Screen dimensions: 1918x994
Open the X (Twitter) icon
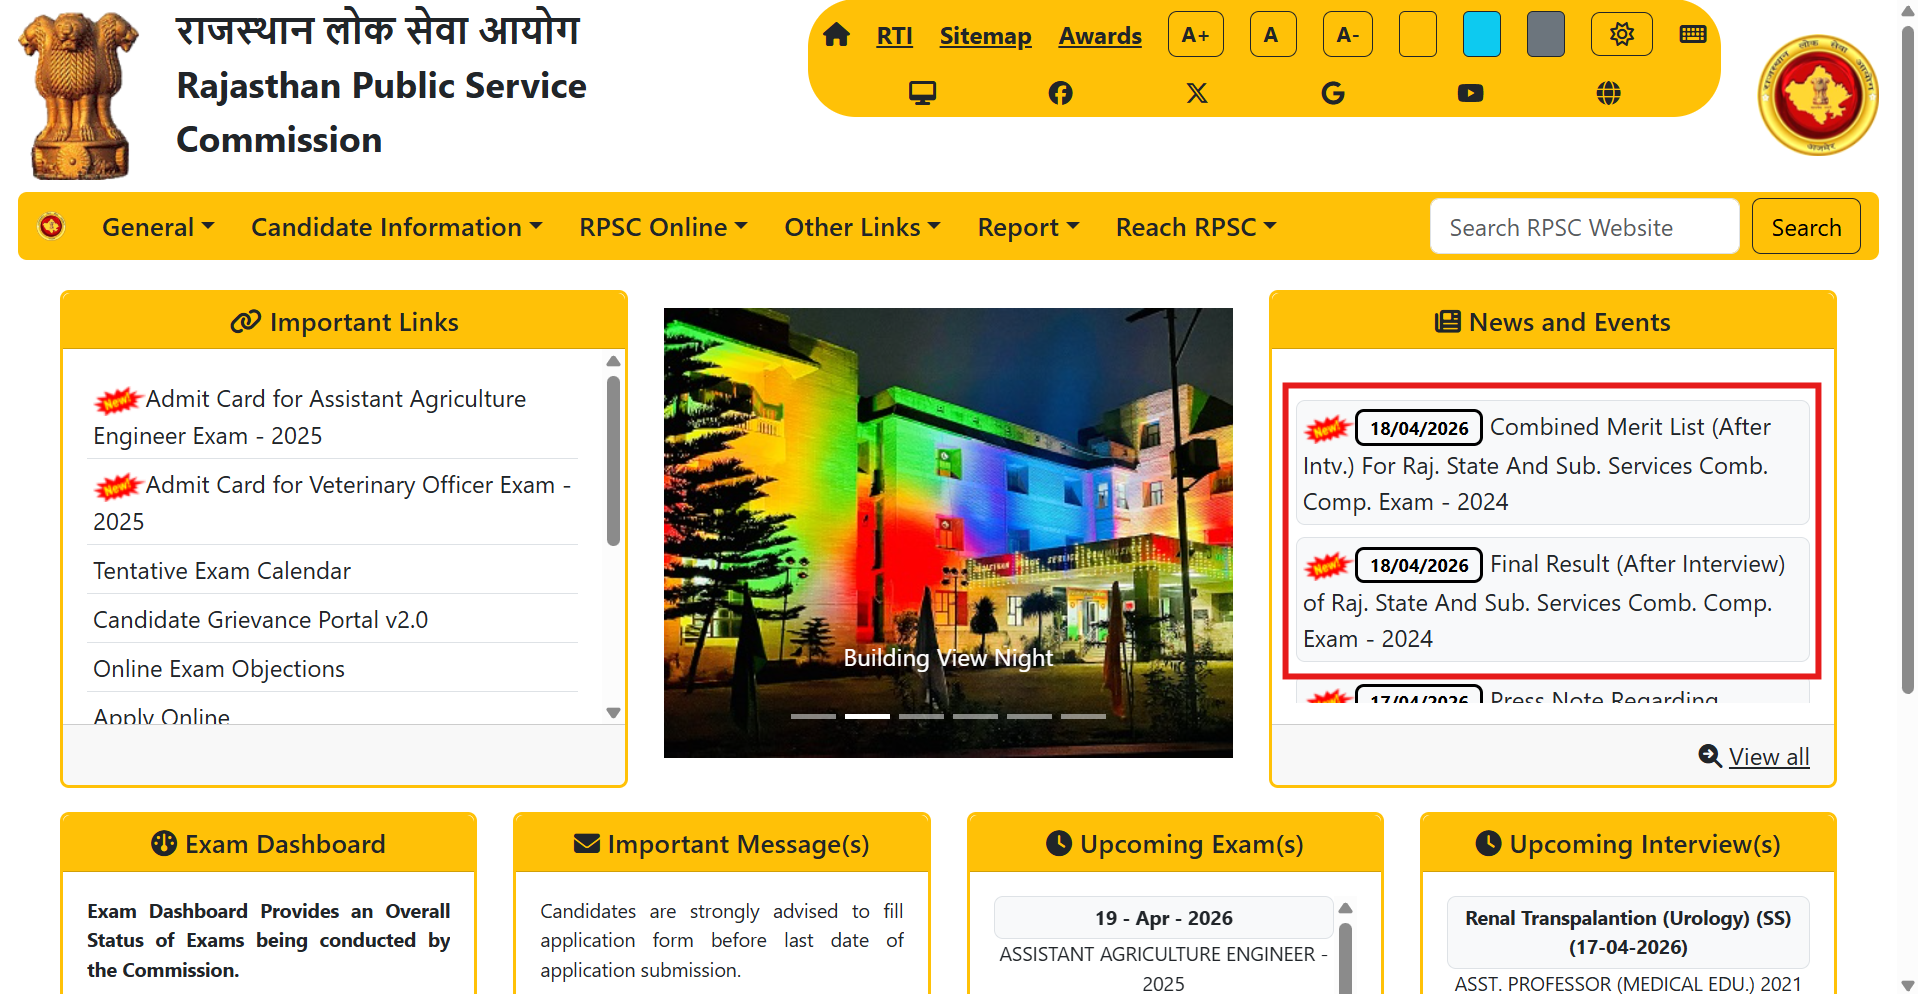(x=1196, y=93)
